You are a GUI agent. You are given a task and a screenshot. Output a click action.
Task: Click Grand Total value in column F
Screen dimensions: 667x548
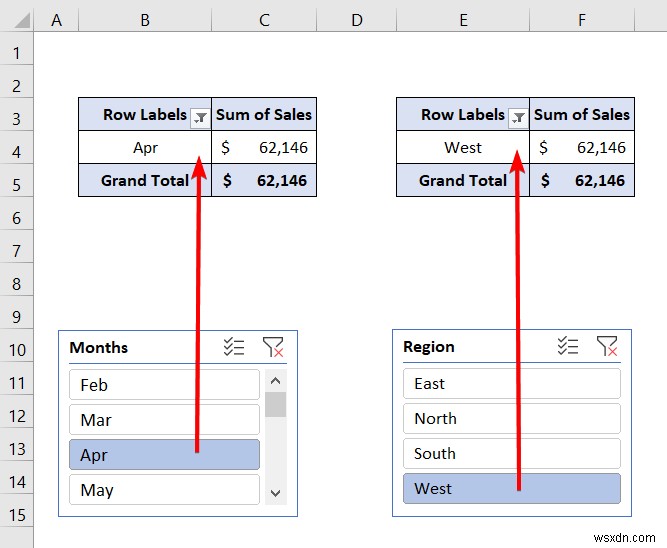[582, 180]
